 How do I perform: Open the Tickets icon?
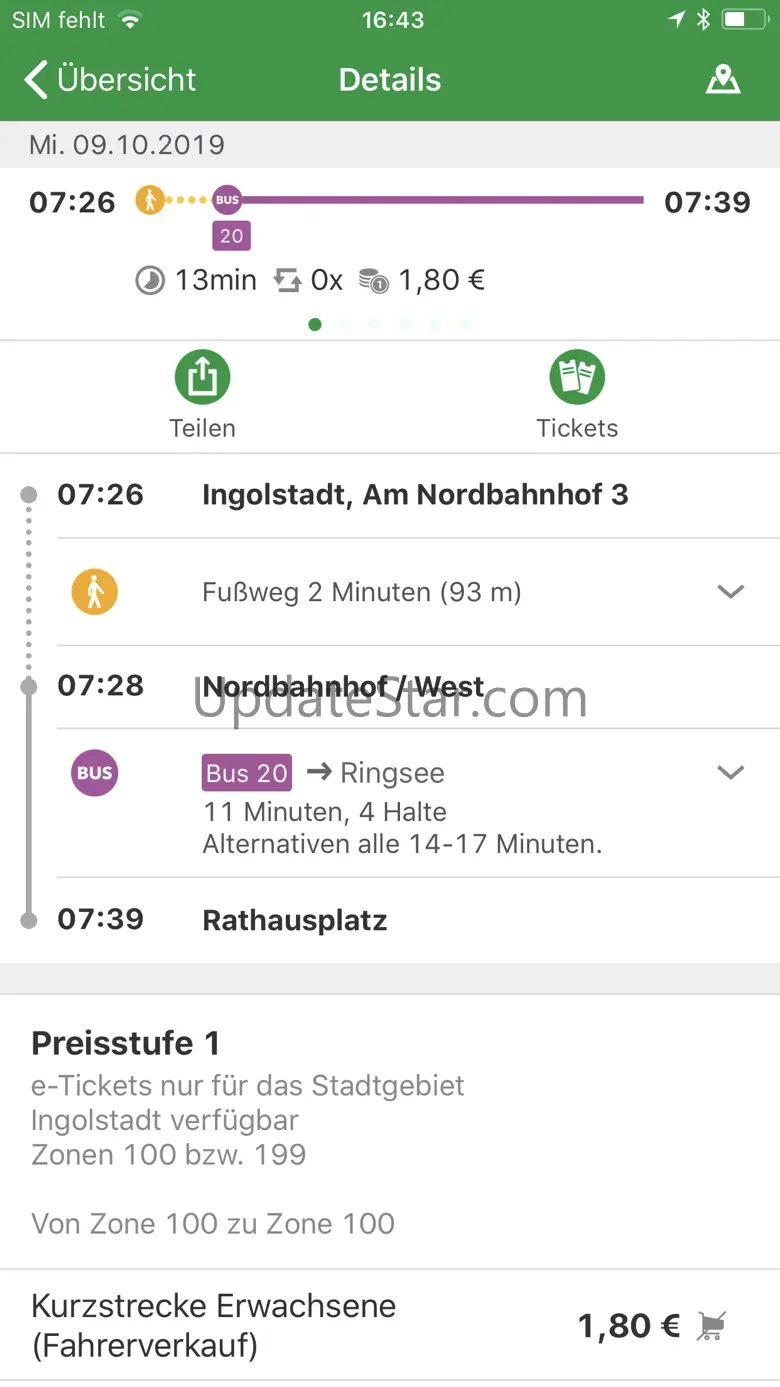(577, 378)
